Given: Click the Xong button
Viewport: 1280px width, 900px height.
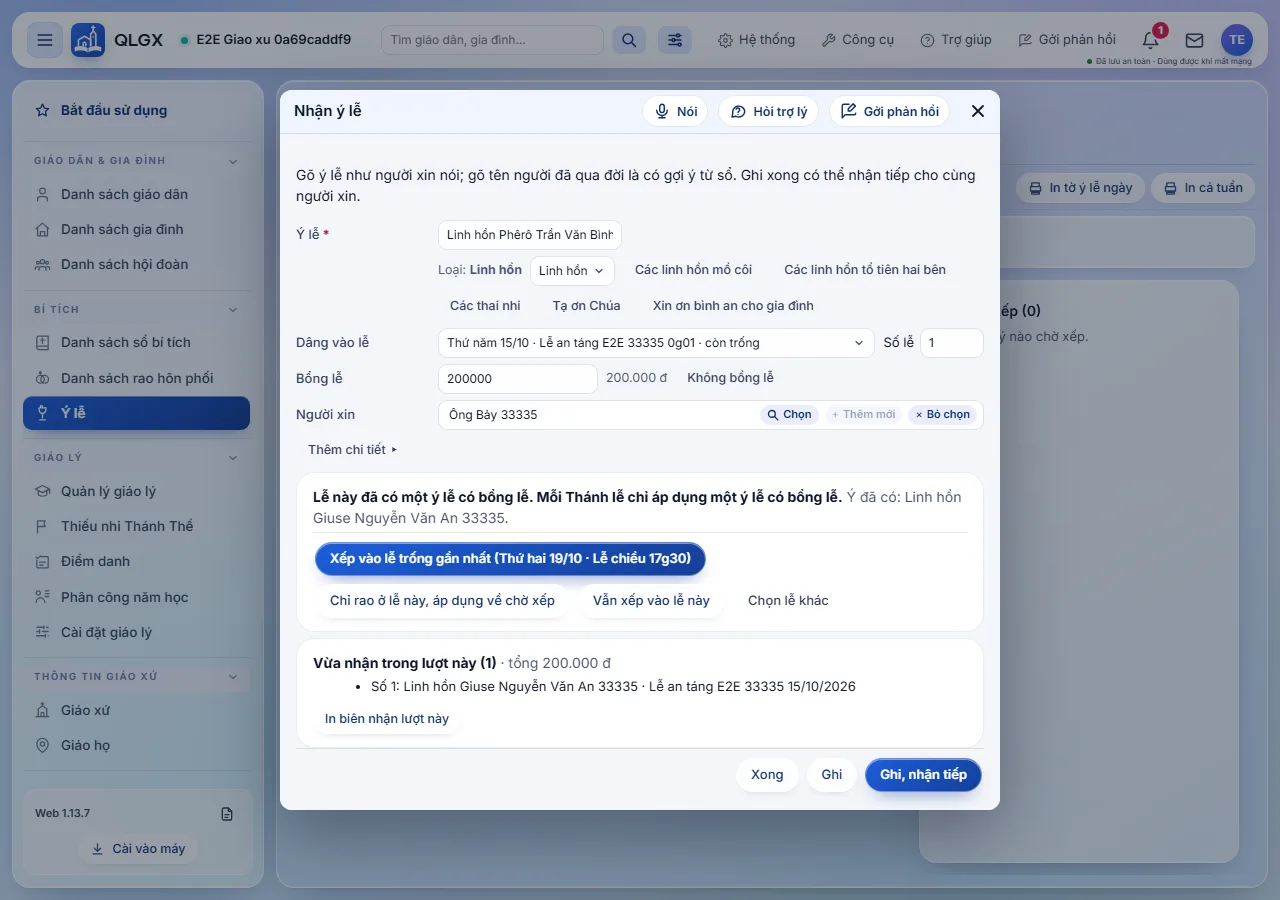Looking at the screenshot, I should 767,775.
